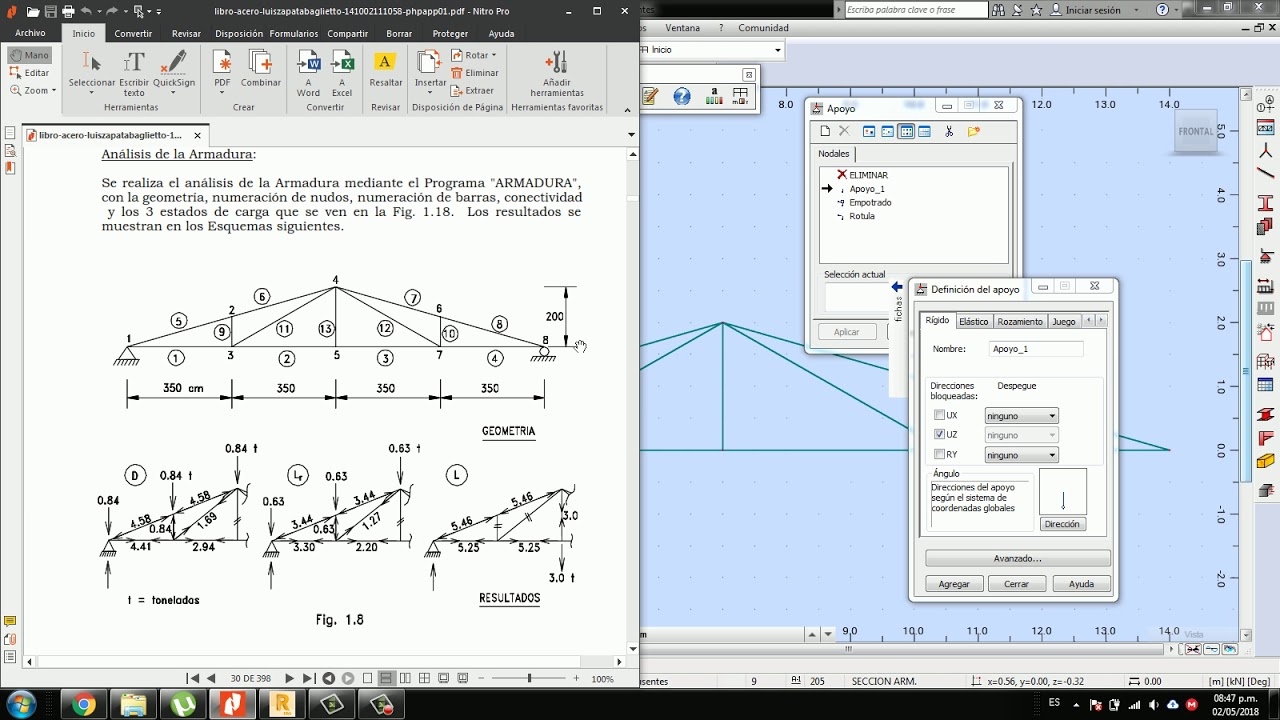Viewport: 1280px width, 720px height.
Task: Switch to the Juego tab
Action: [x=1064, y=321]
